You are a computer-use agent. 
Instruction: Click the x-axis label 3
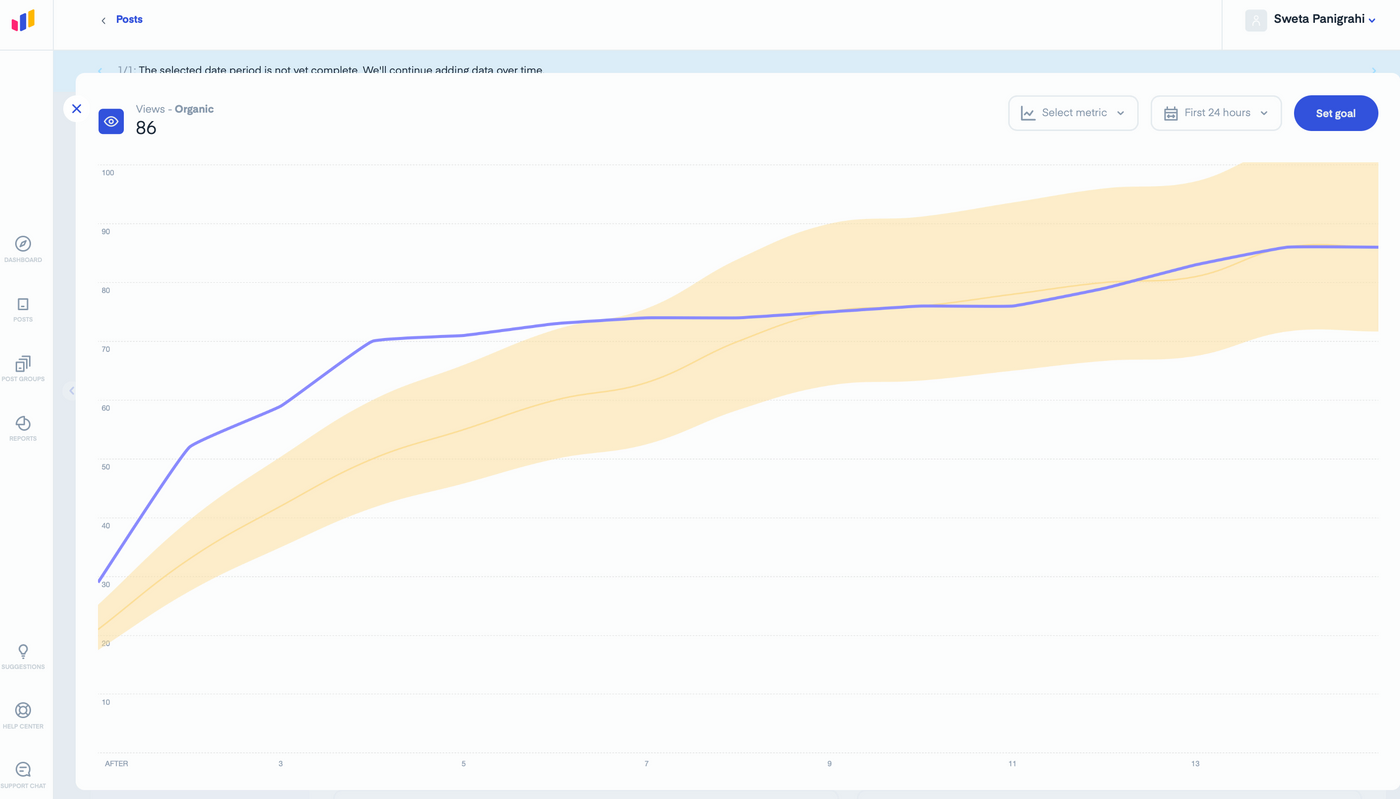coord(280,764)
